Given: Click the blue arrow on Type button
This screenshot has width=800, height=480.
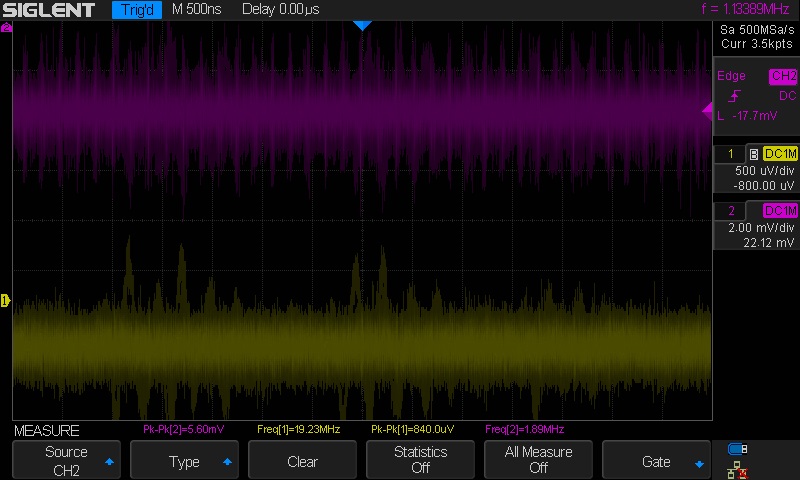Looking at the screenshot, I should [x=228, y=462].
